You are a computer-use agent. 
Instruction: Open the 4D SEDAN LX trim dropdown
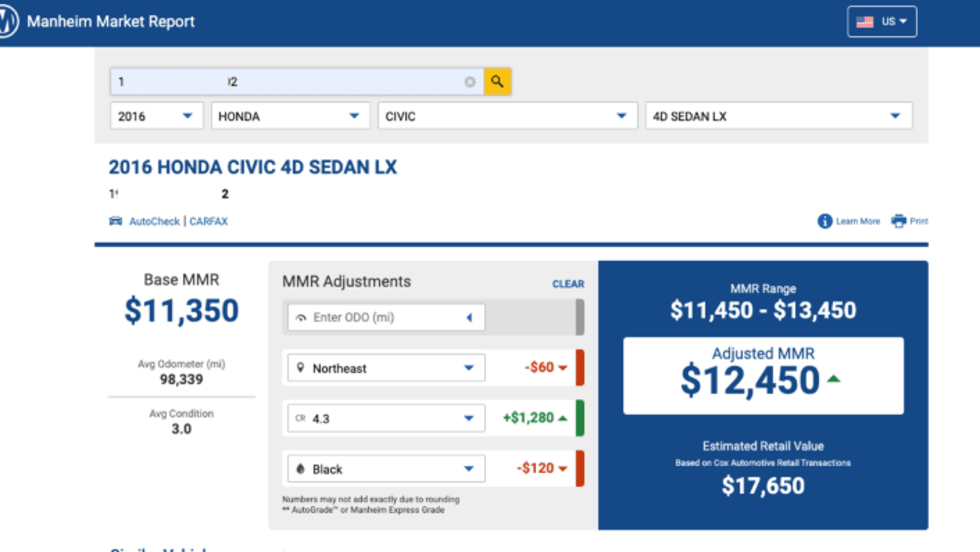pos(778,116)
